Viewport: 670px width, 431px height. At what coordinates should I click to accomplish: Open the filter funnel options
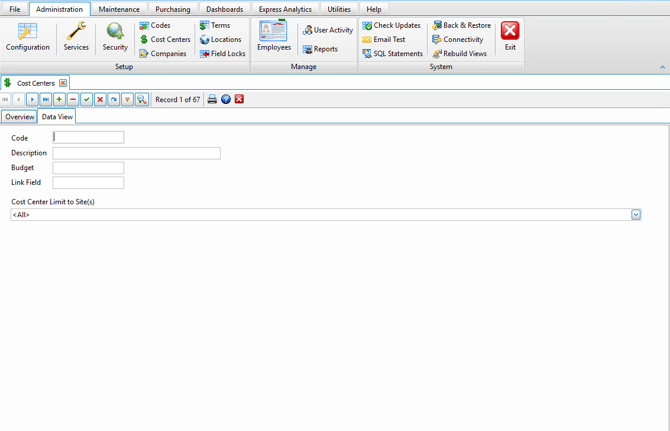(127, 100)
